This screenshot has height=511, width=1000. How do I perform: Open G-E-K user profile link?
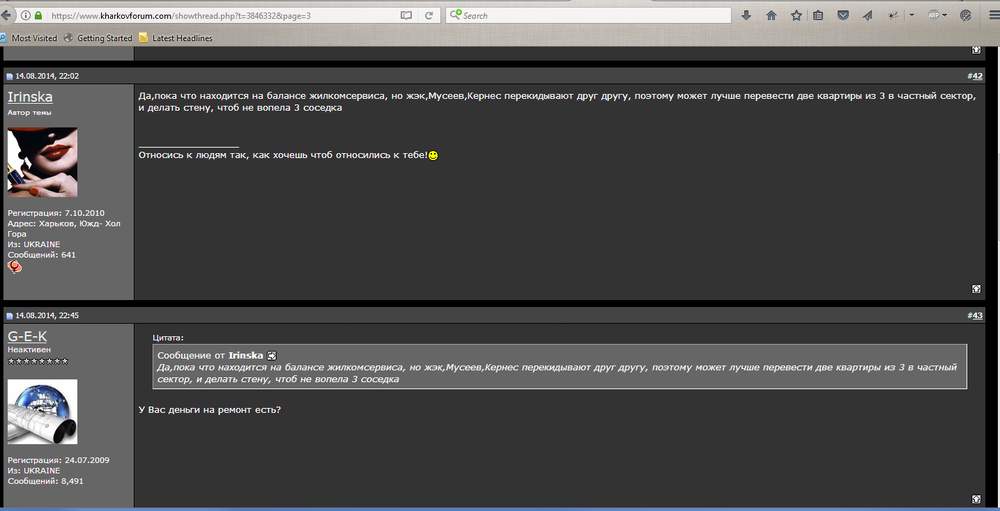[27, 336]
